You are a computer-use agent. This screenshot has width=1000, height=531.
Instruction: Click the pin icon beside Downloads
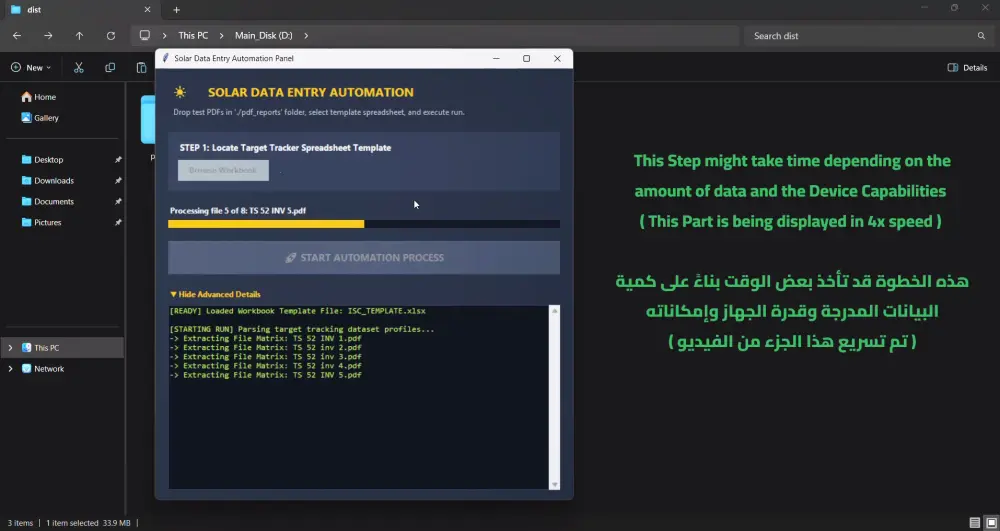pos(118,181)
